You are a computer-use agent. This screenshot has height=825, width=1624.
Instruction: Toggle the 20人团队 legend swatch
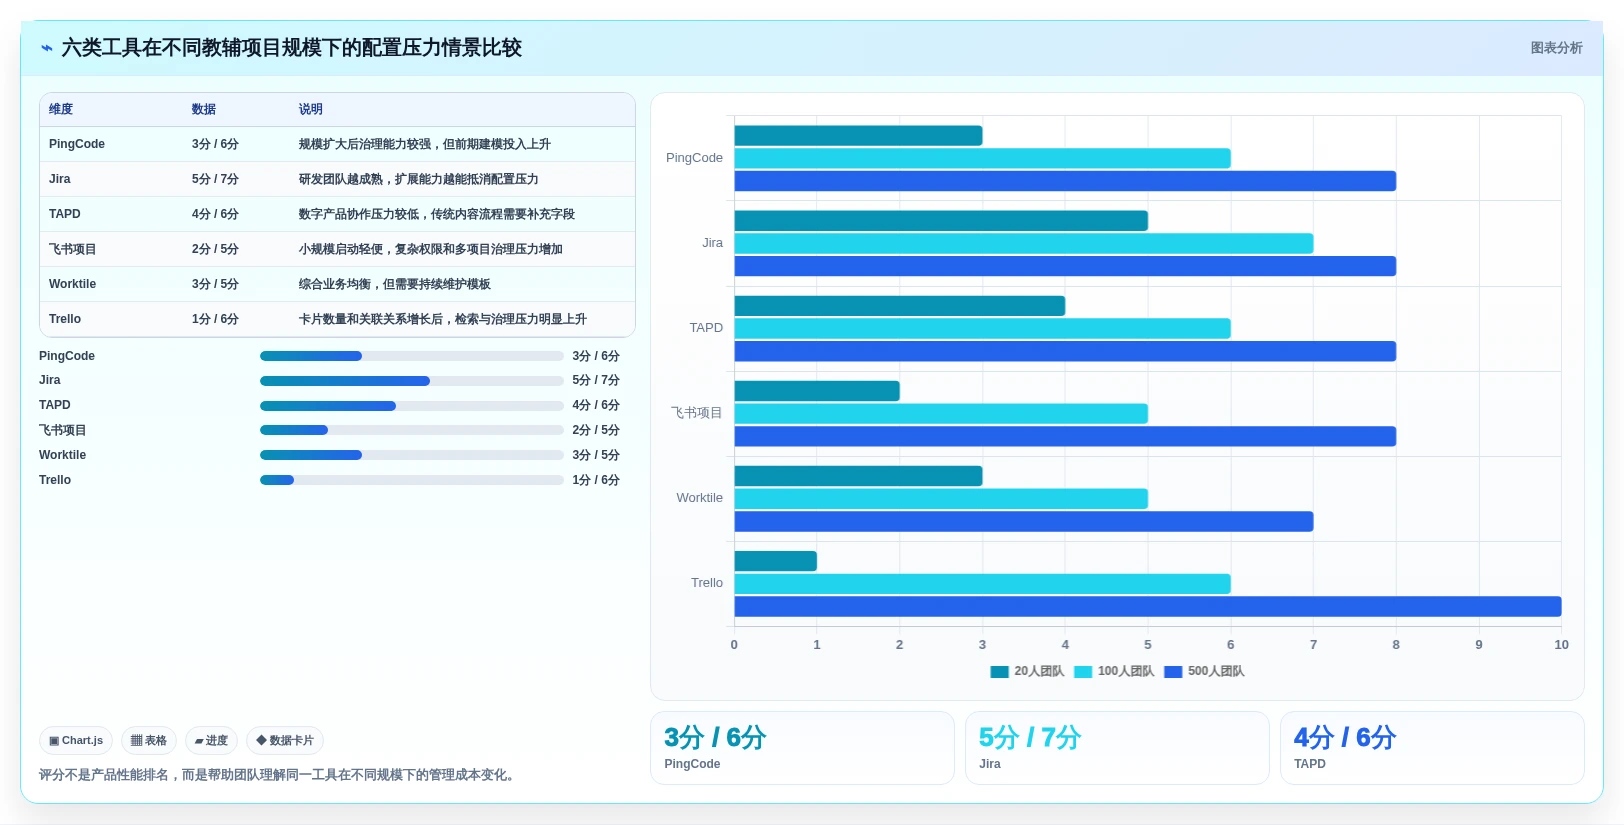click(999, 672)
